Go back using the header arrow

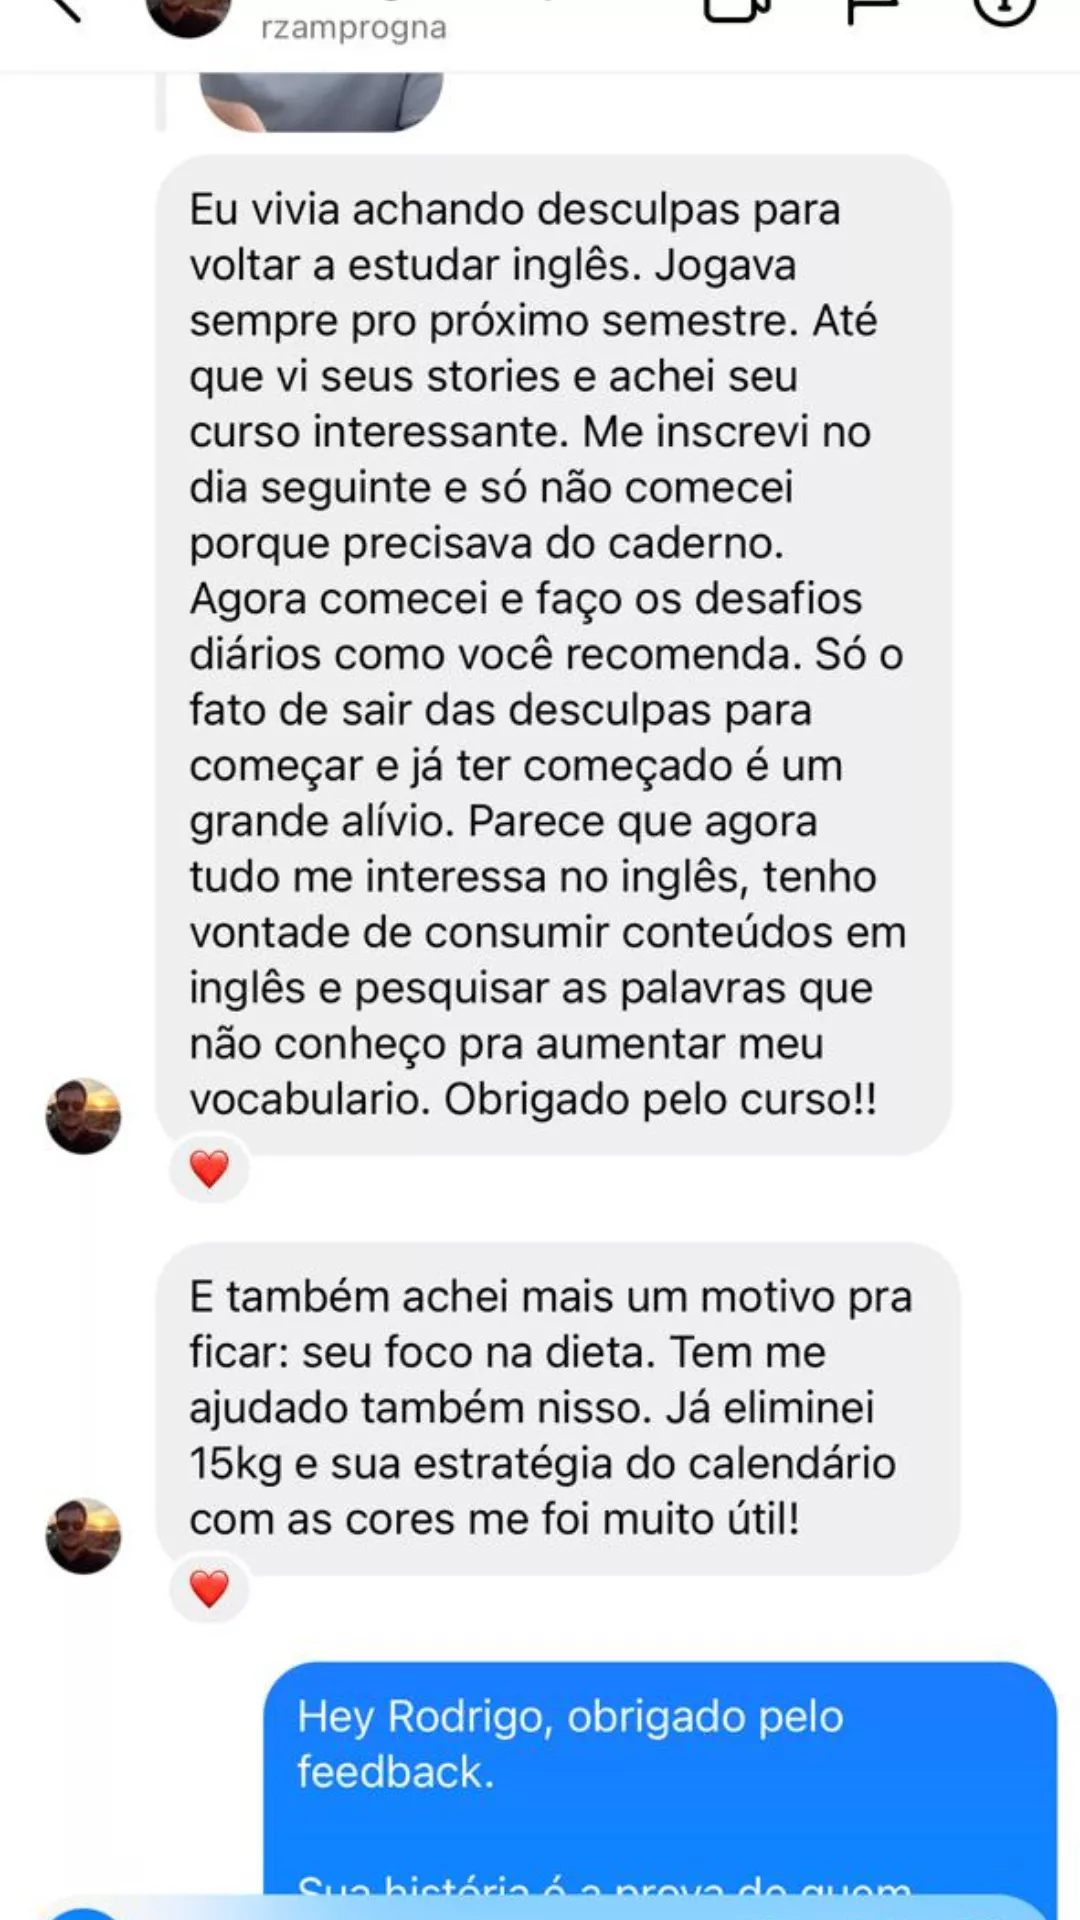(x=62, y=8)
